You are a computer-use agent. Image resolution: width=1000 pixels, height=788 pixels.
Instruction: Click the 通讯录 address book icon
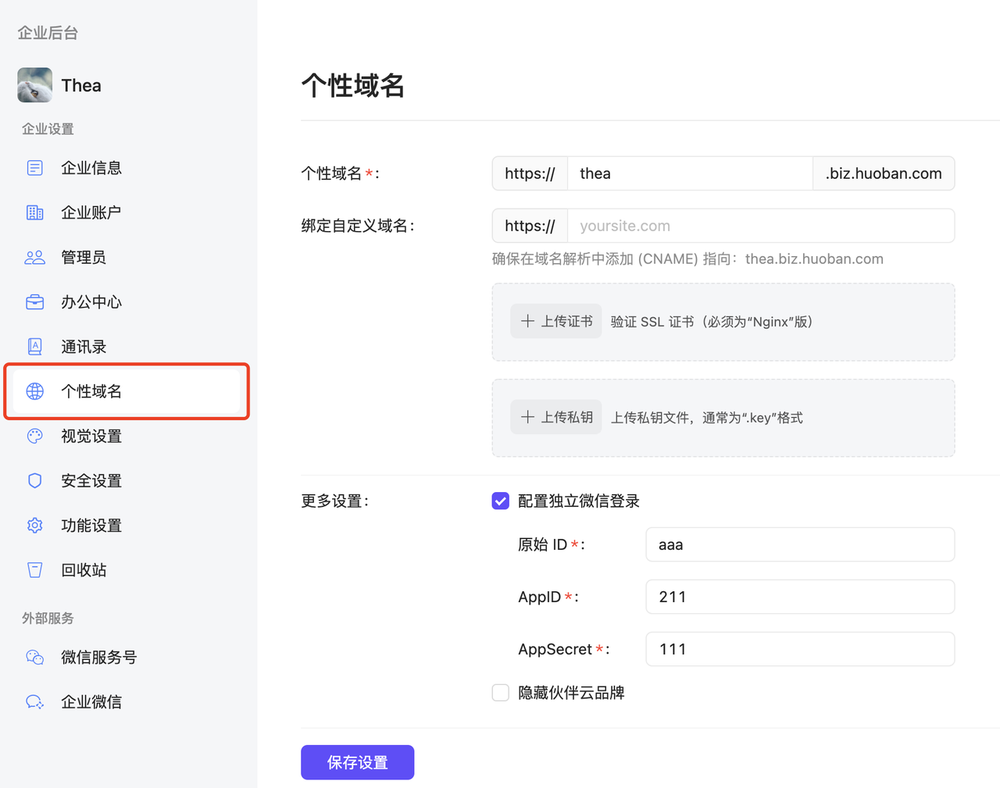pyautogui.click(x=35, y=347)
